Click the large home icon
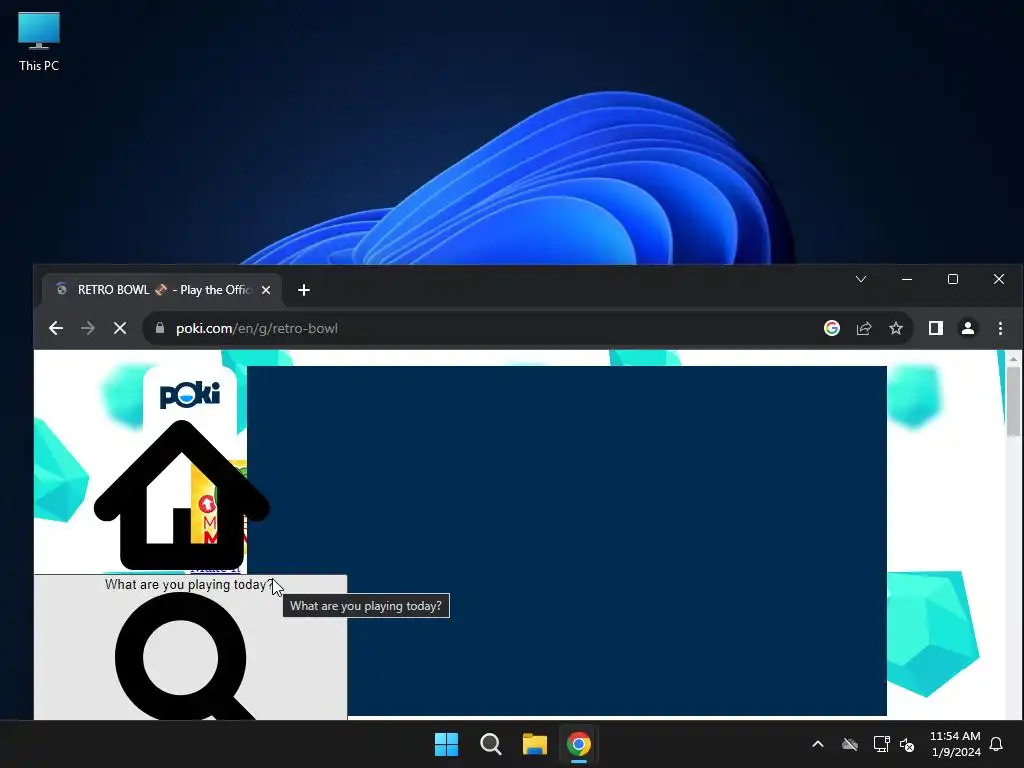Screen dimensions: 1024x768 [182, 495]
